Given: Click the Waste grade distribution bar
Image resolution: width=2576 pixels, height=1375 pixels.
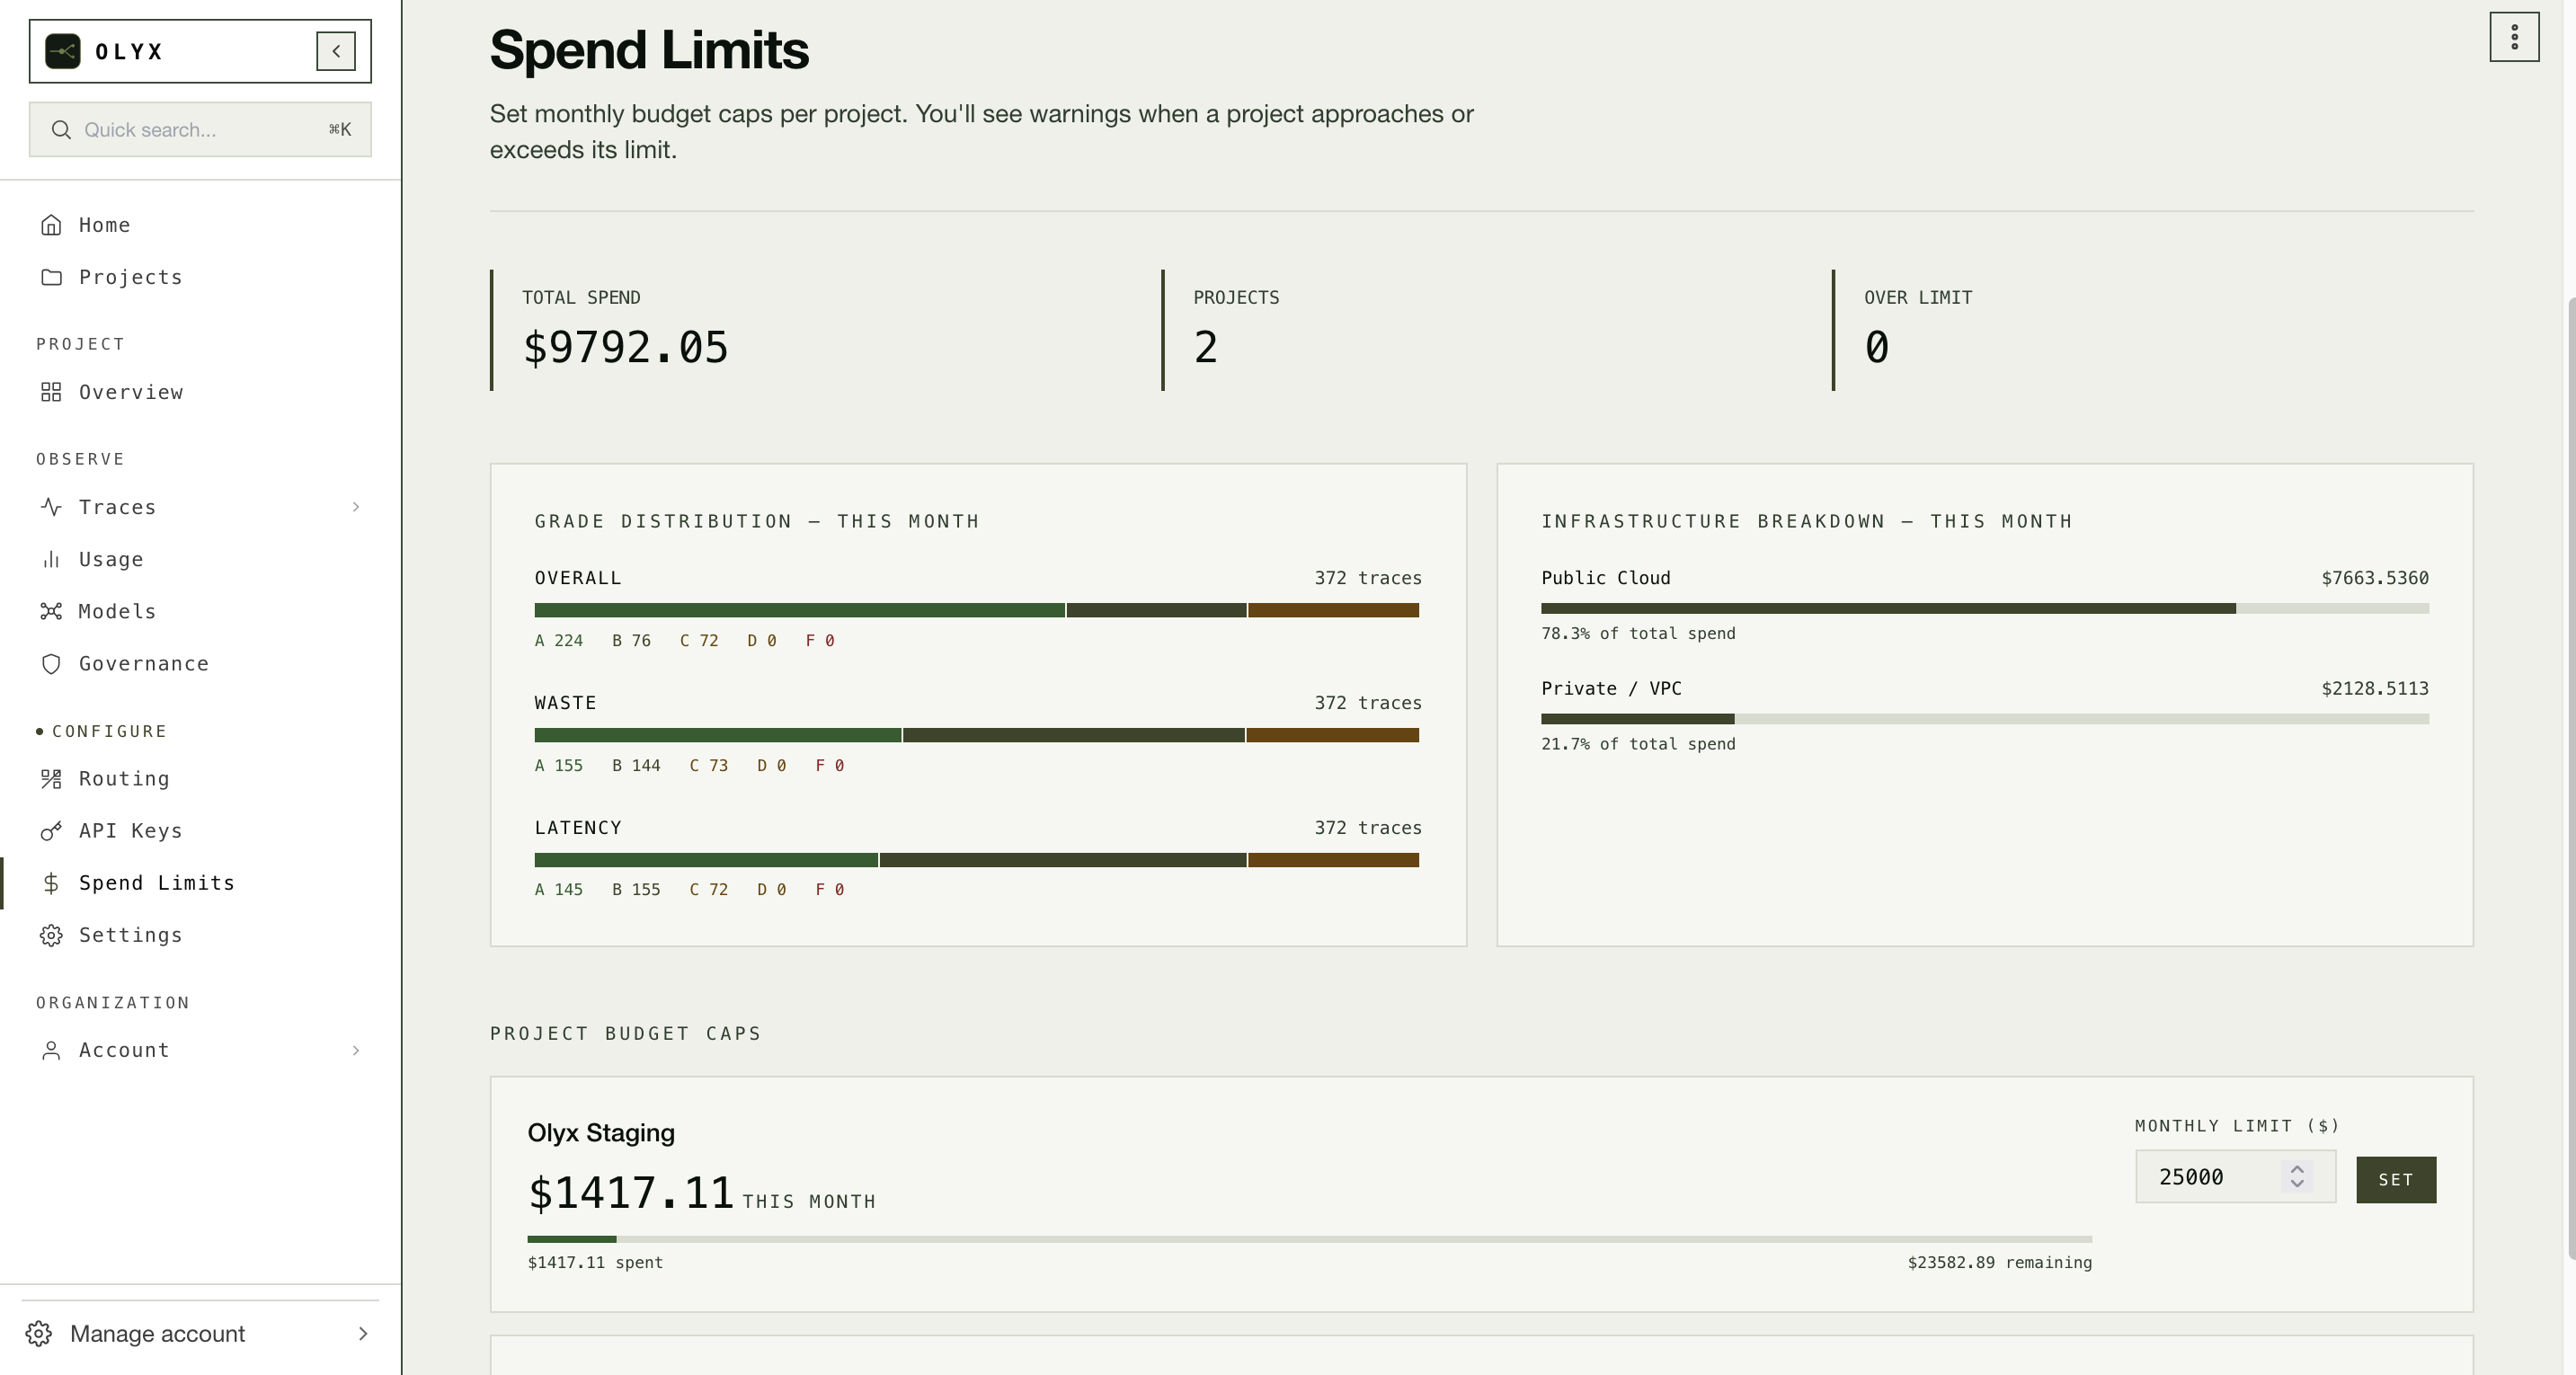Looking at the screenshot, I should [x=977, y=735].
